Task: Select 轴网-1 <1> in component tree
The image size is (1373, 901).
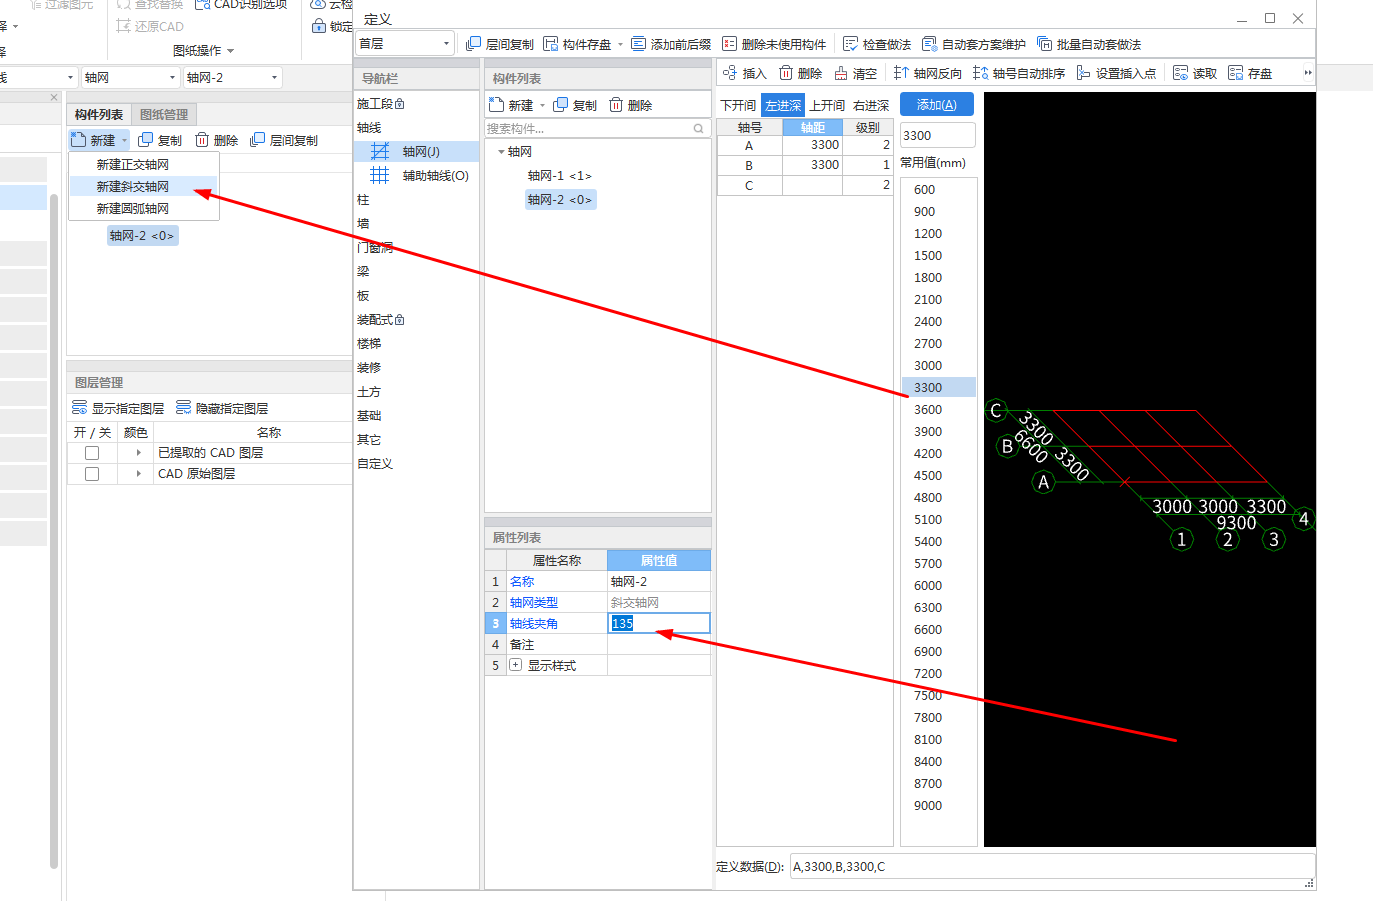Action: [x=560, y=176]
